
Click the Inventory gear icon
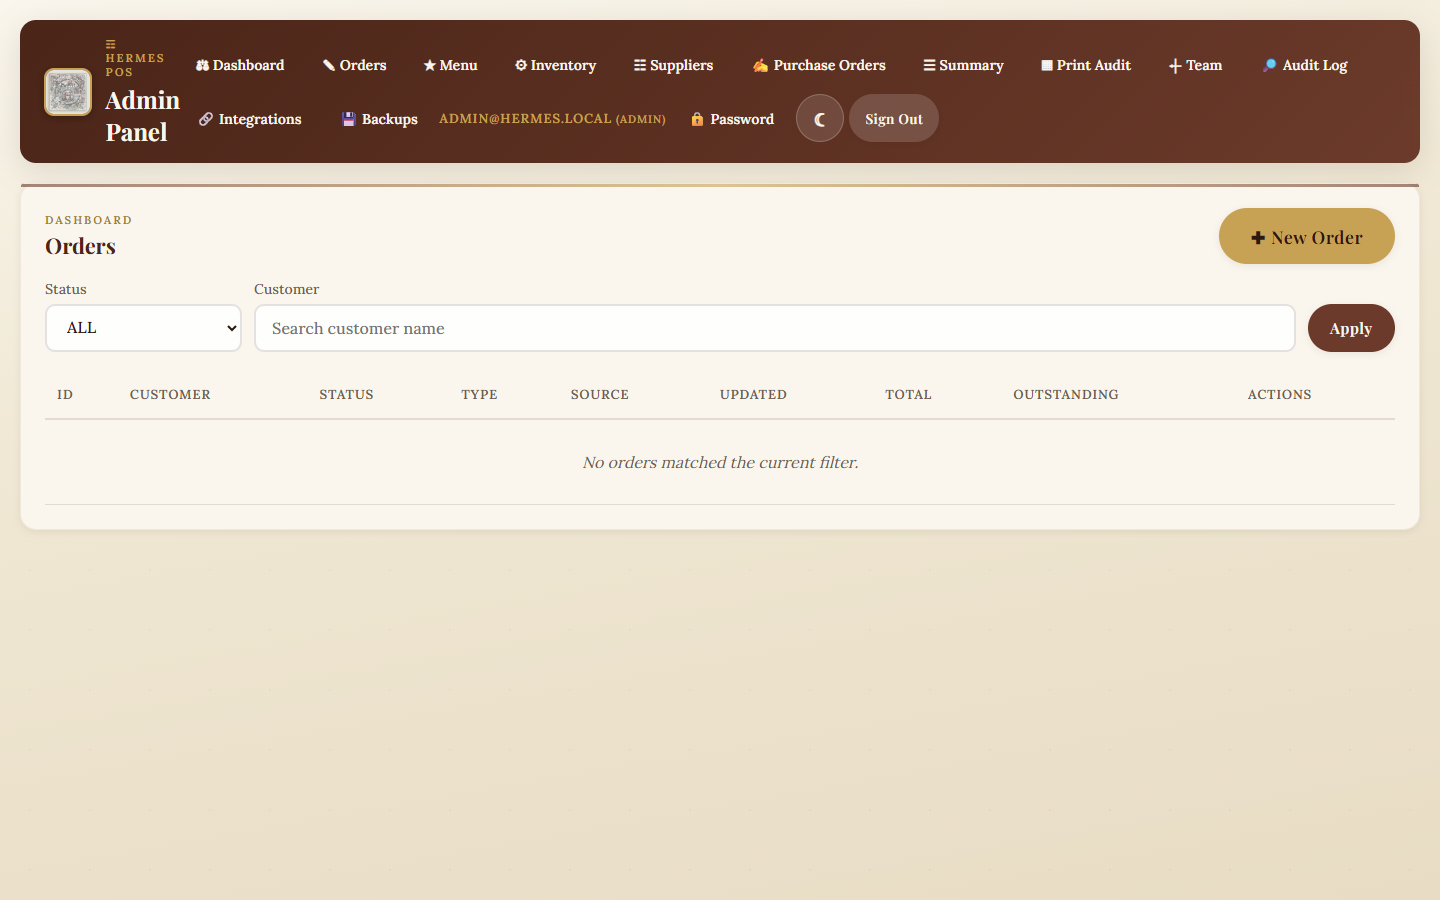tap(520, 64)
